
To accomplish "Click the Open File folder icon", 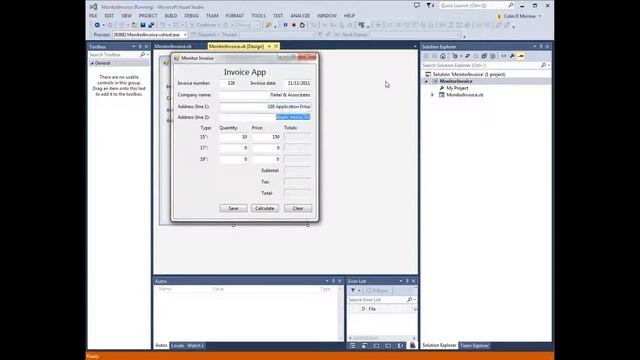I will click(x=134, y=25).
